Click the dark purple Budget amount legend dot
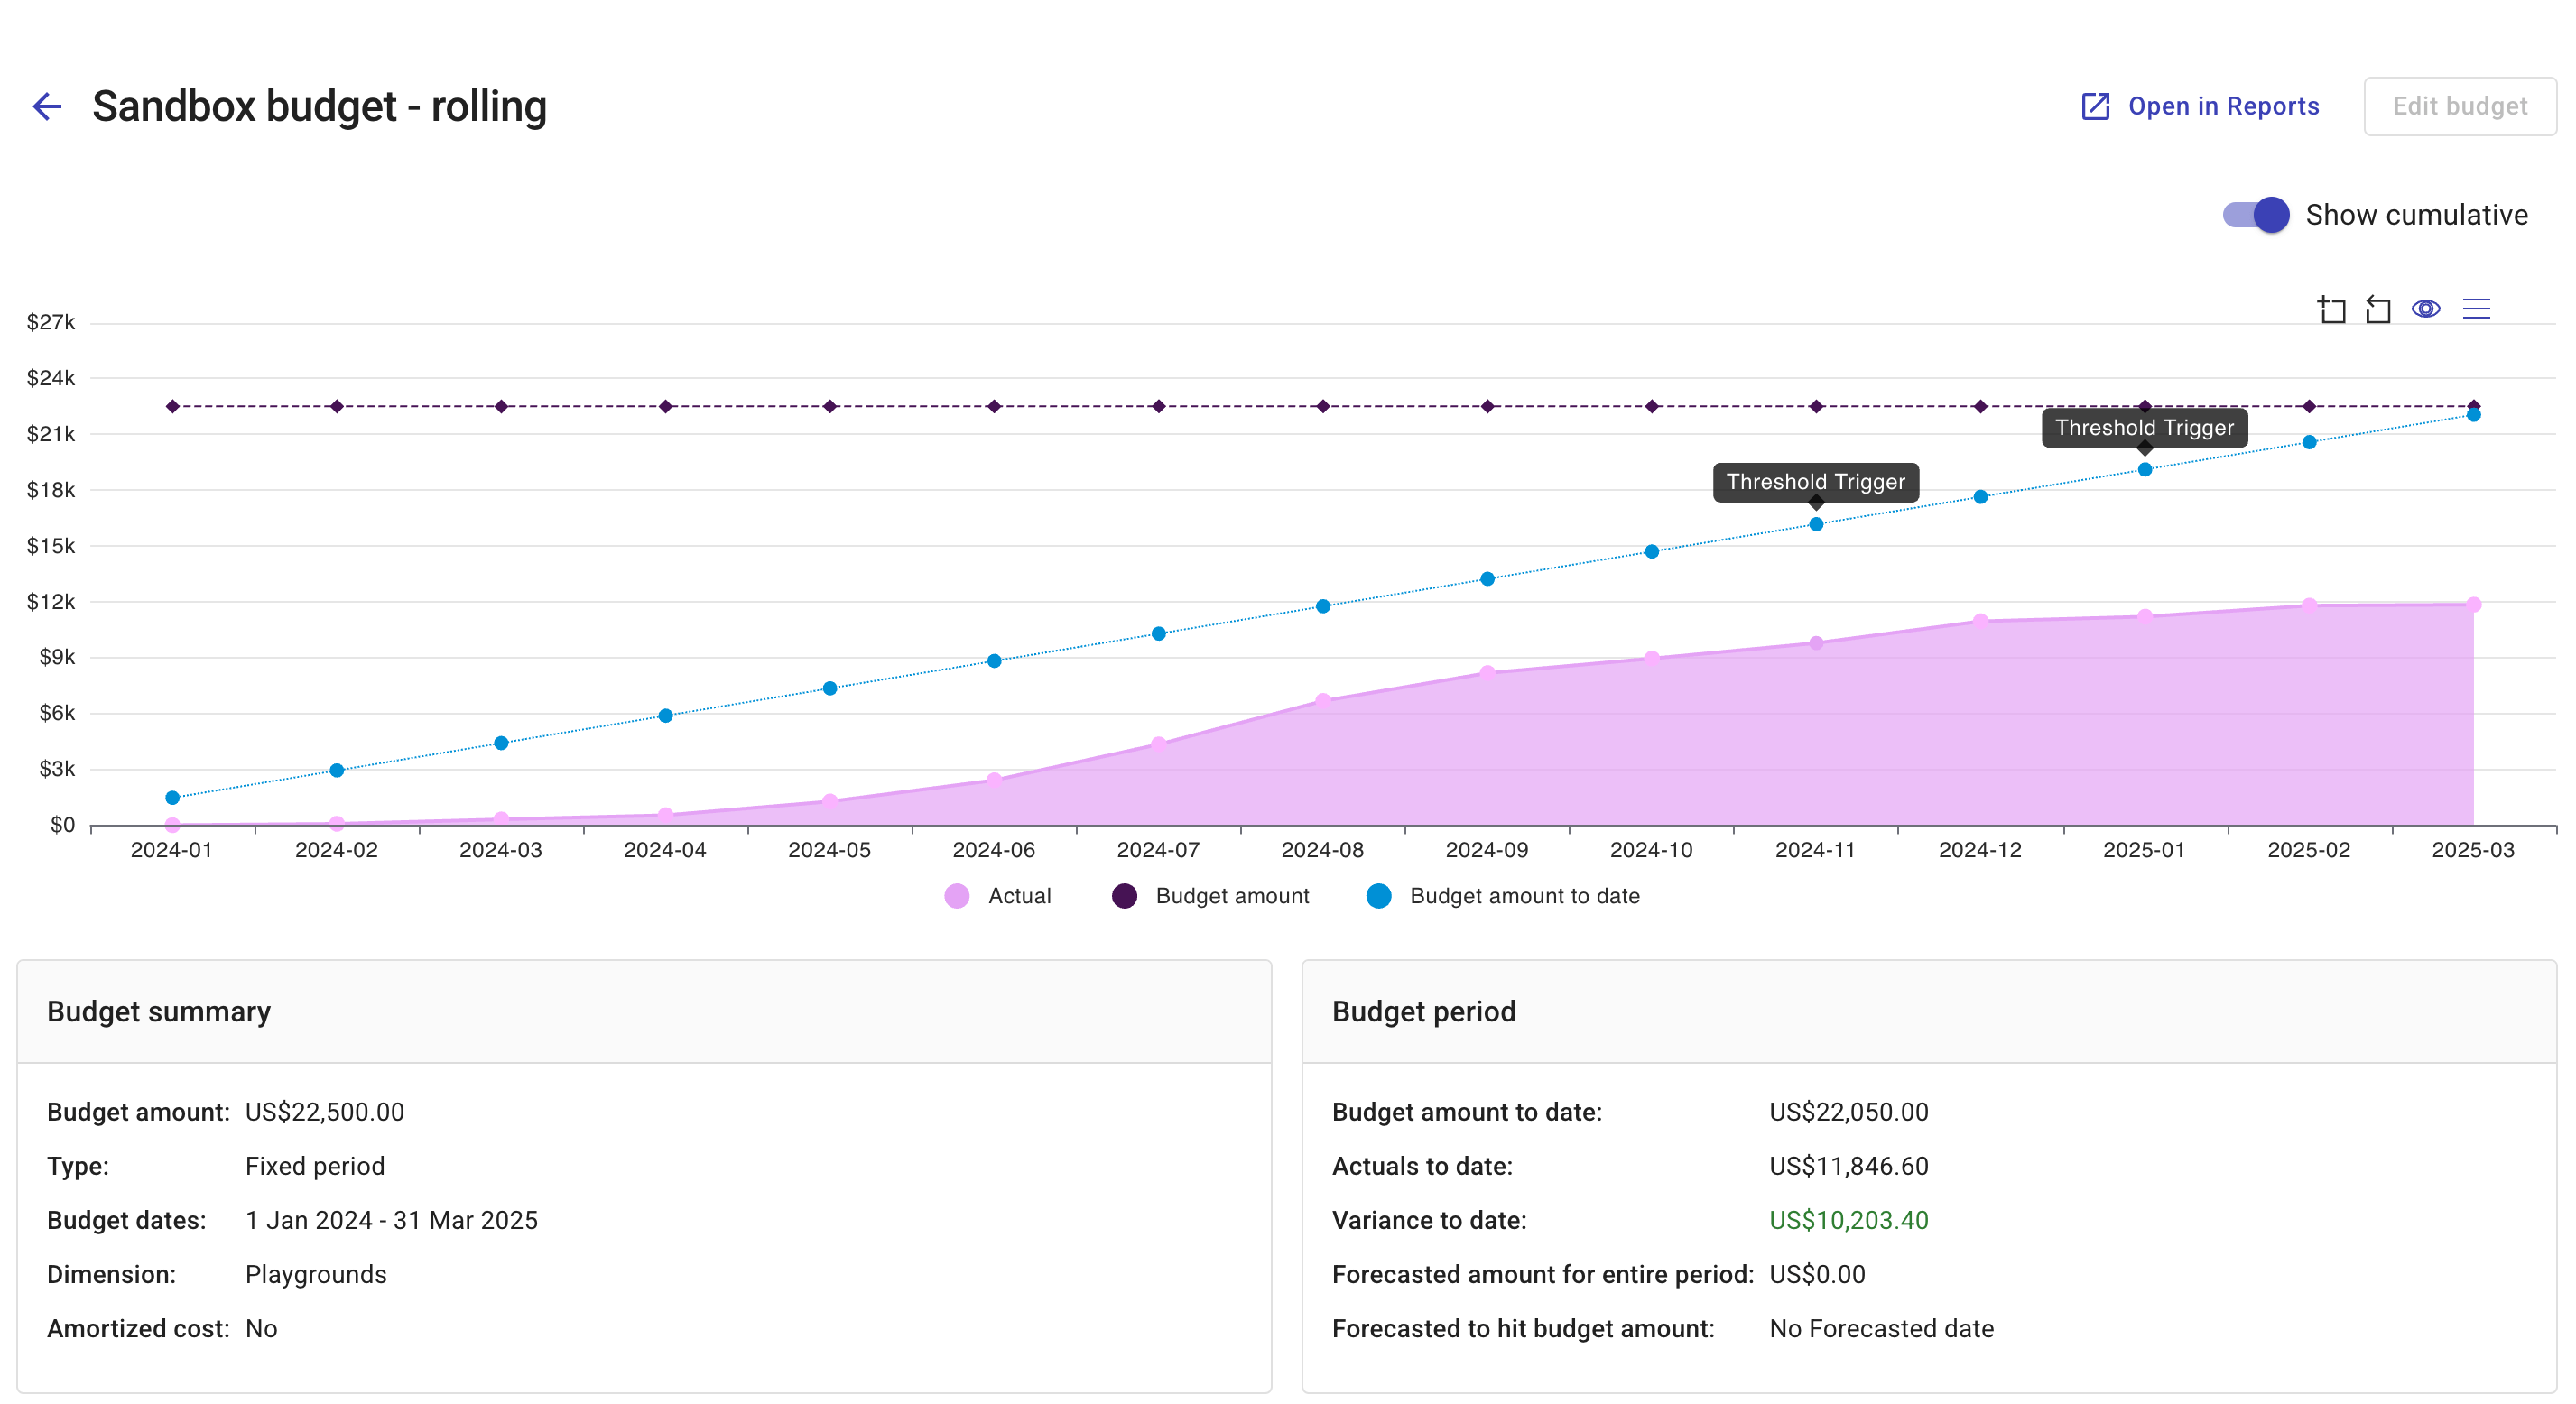Viewport: 2576px width, 1404px height. pyautogui.click(x=1124, y=896)
